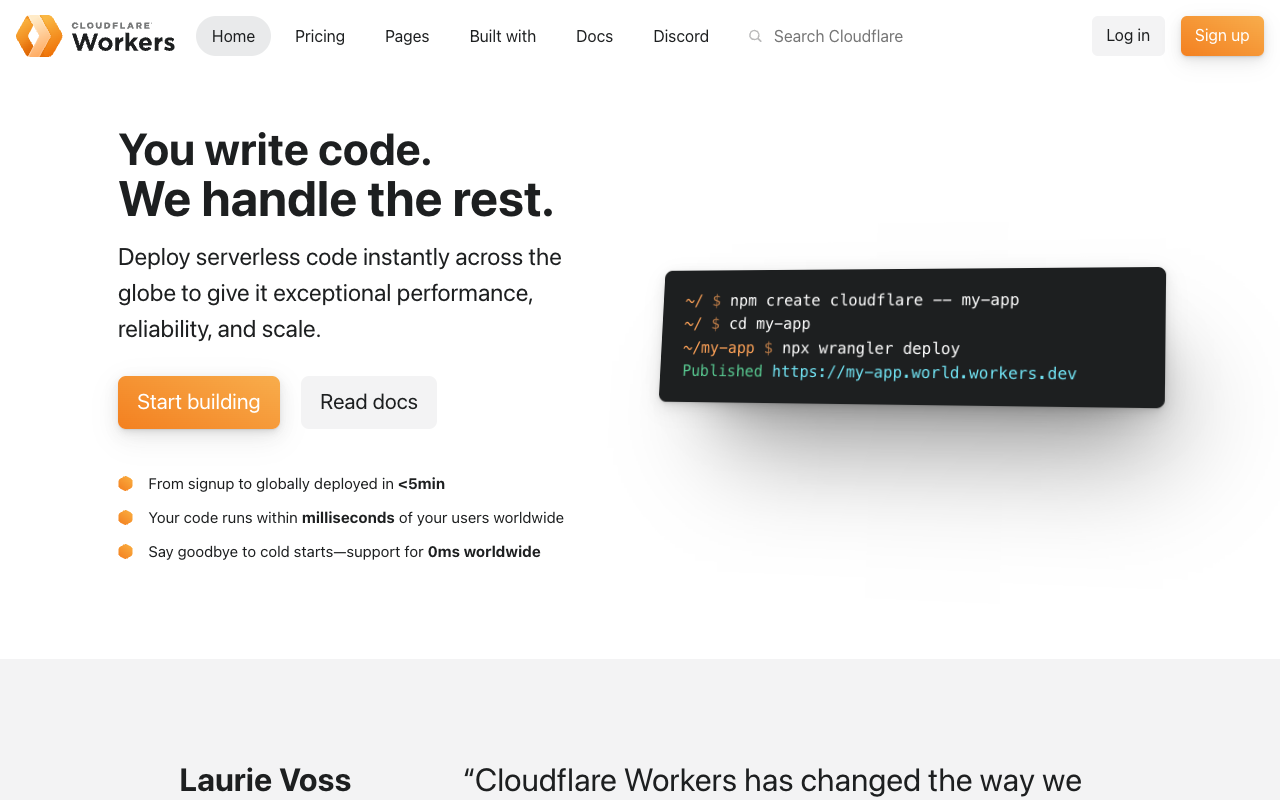The image size is (1280, 800).
Task: Click the orange Sign up button
Action: click(1222, 36)
